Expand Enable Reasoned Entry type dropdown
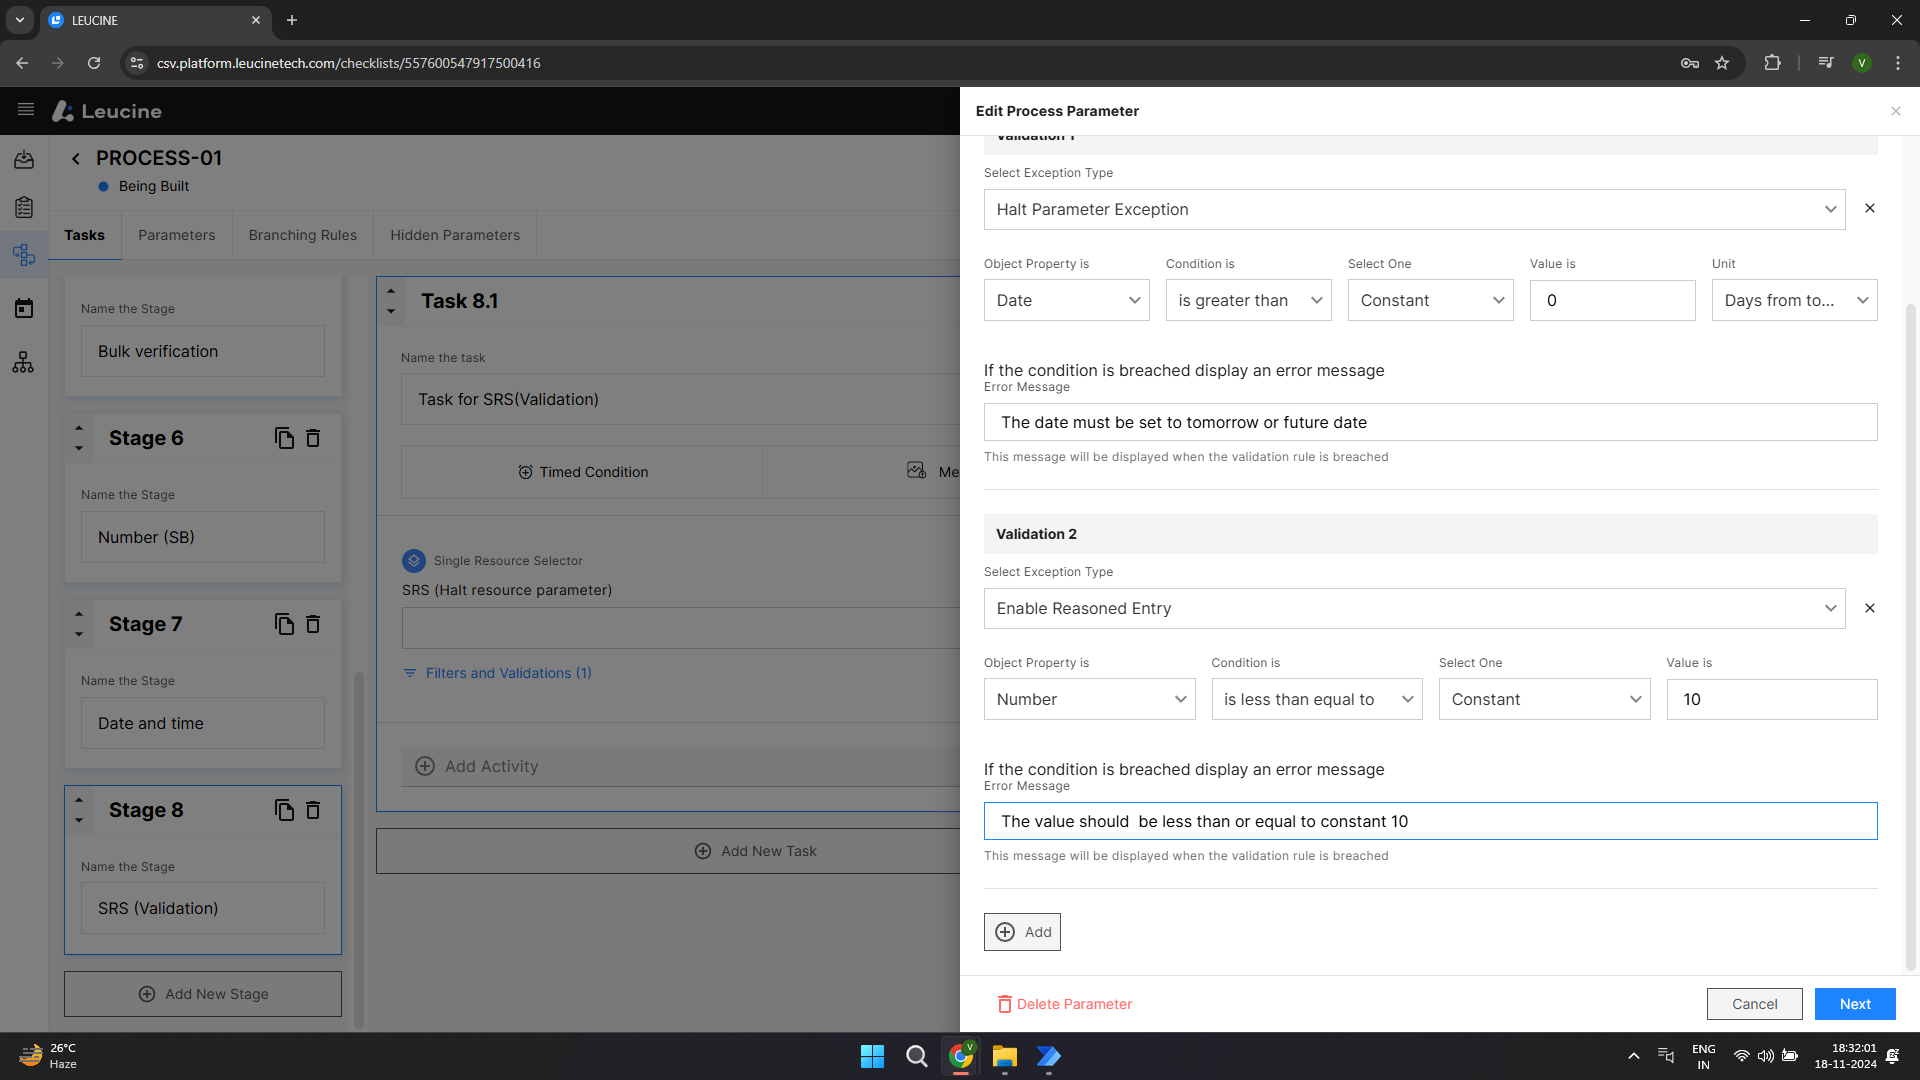1920x1080 pixels. (1414, 608)
